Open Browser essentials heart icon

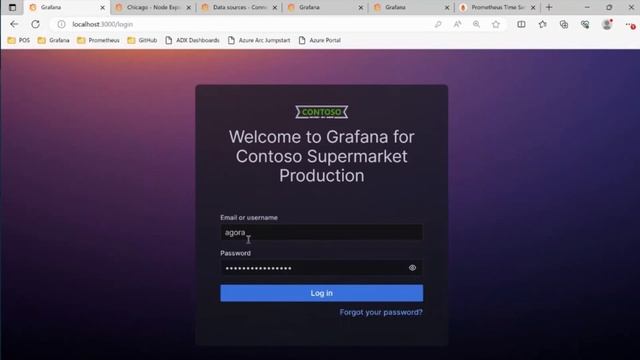coord(585,24)
